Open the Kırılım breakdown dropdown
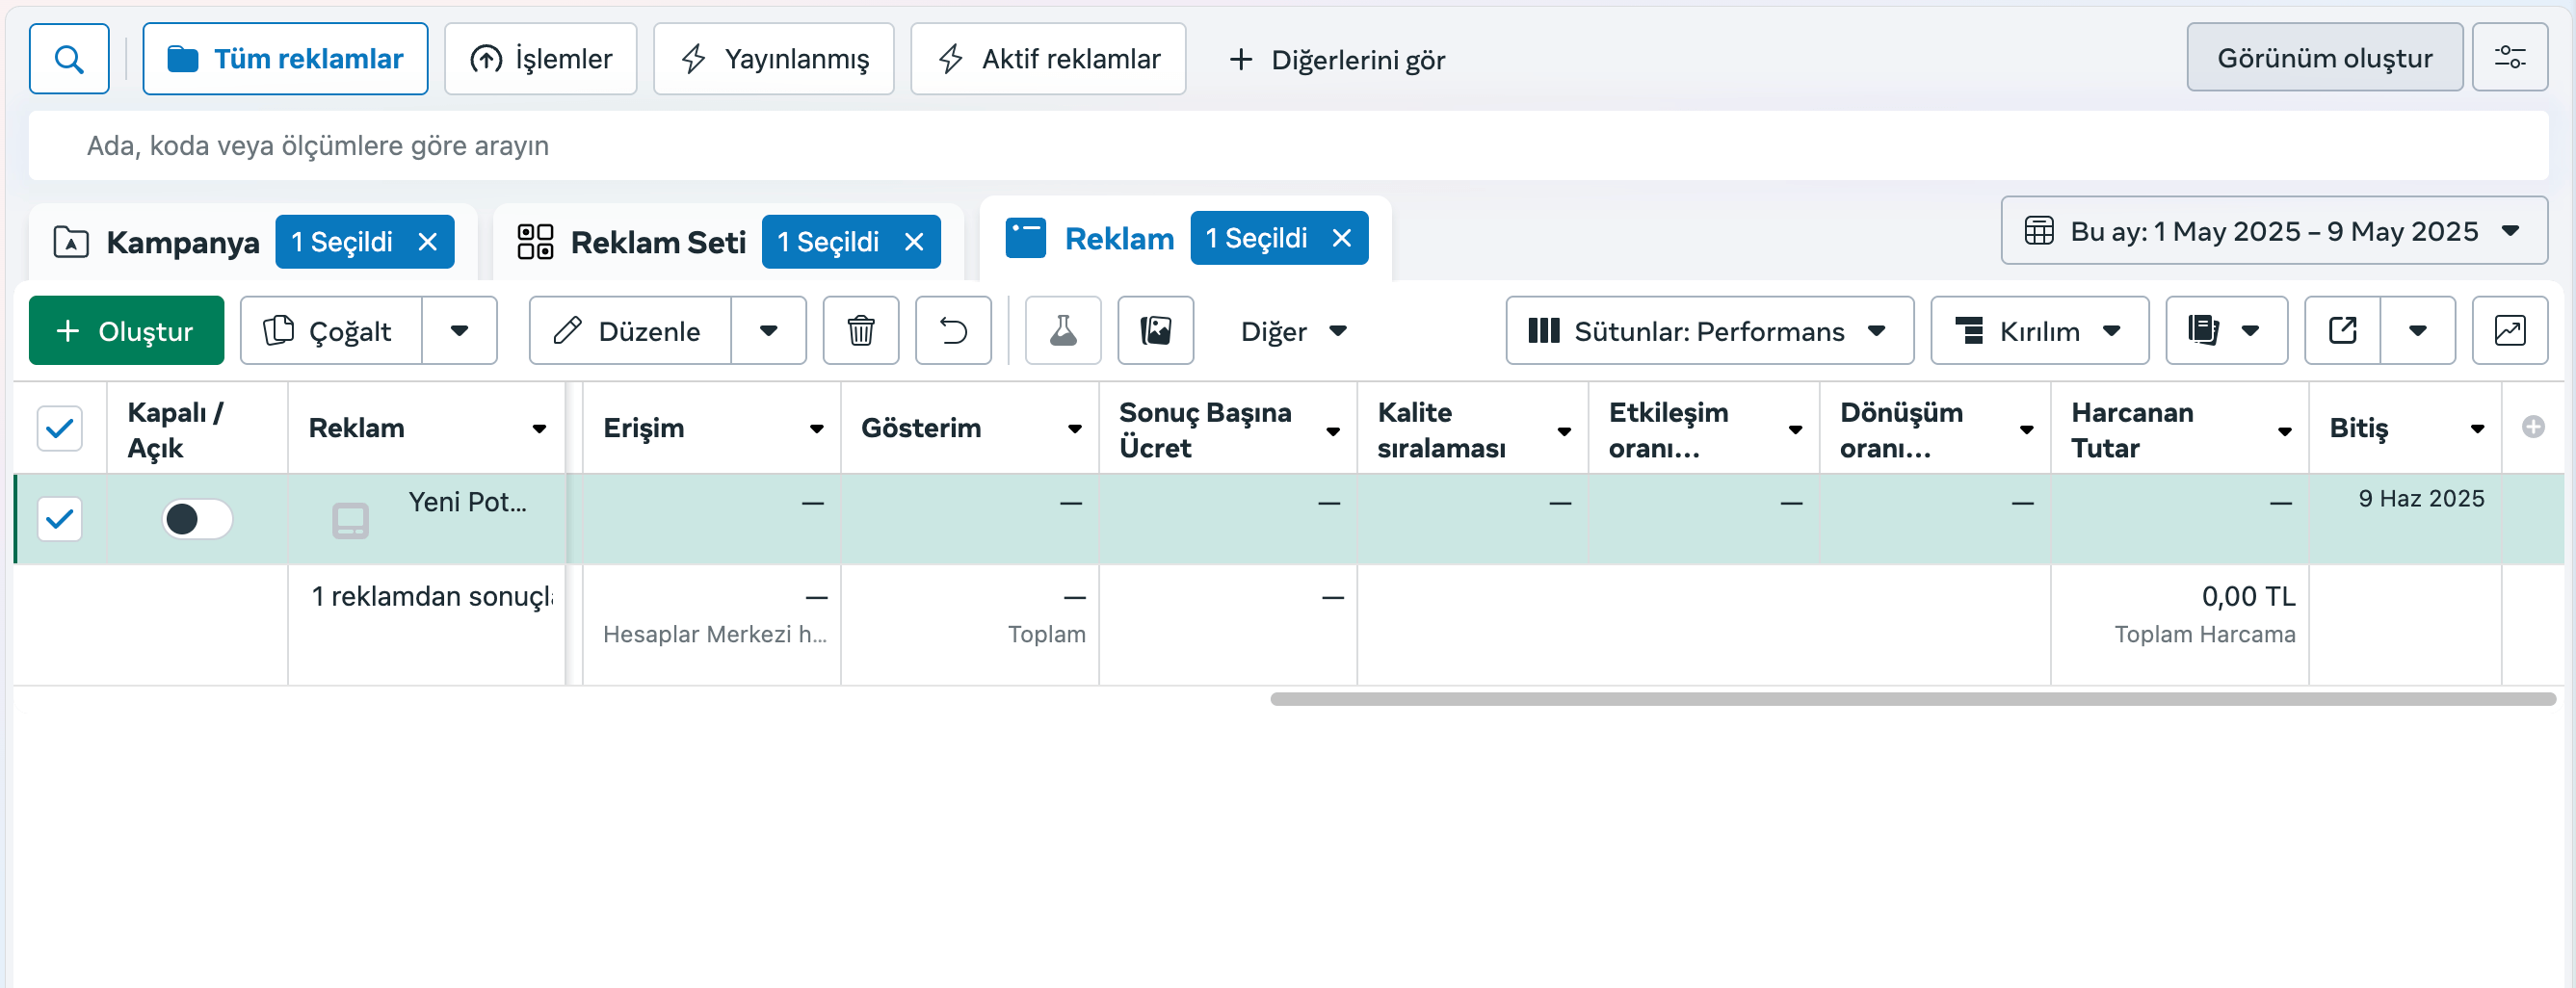Screen dimensions: 2576x988 pos(2040,331)
